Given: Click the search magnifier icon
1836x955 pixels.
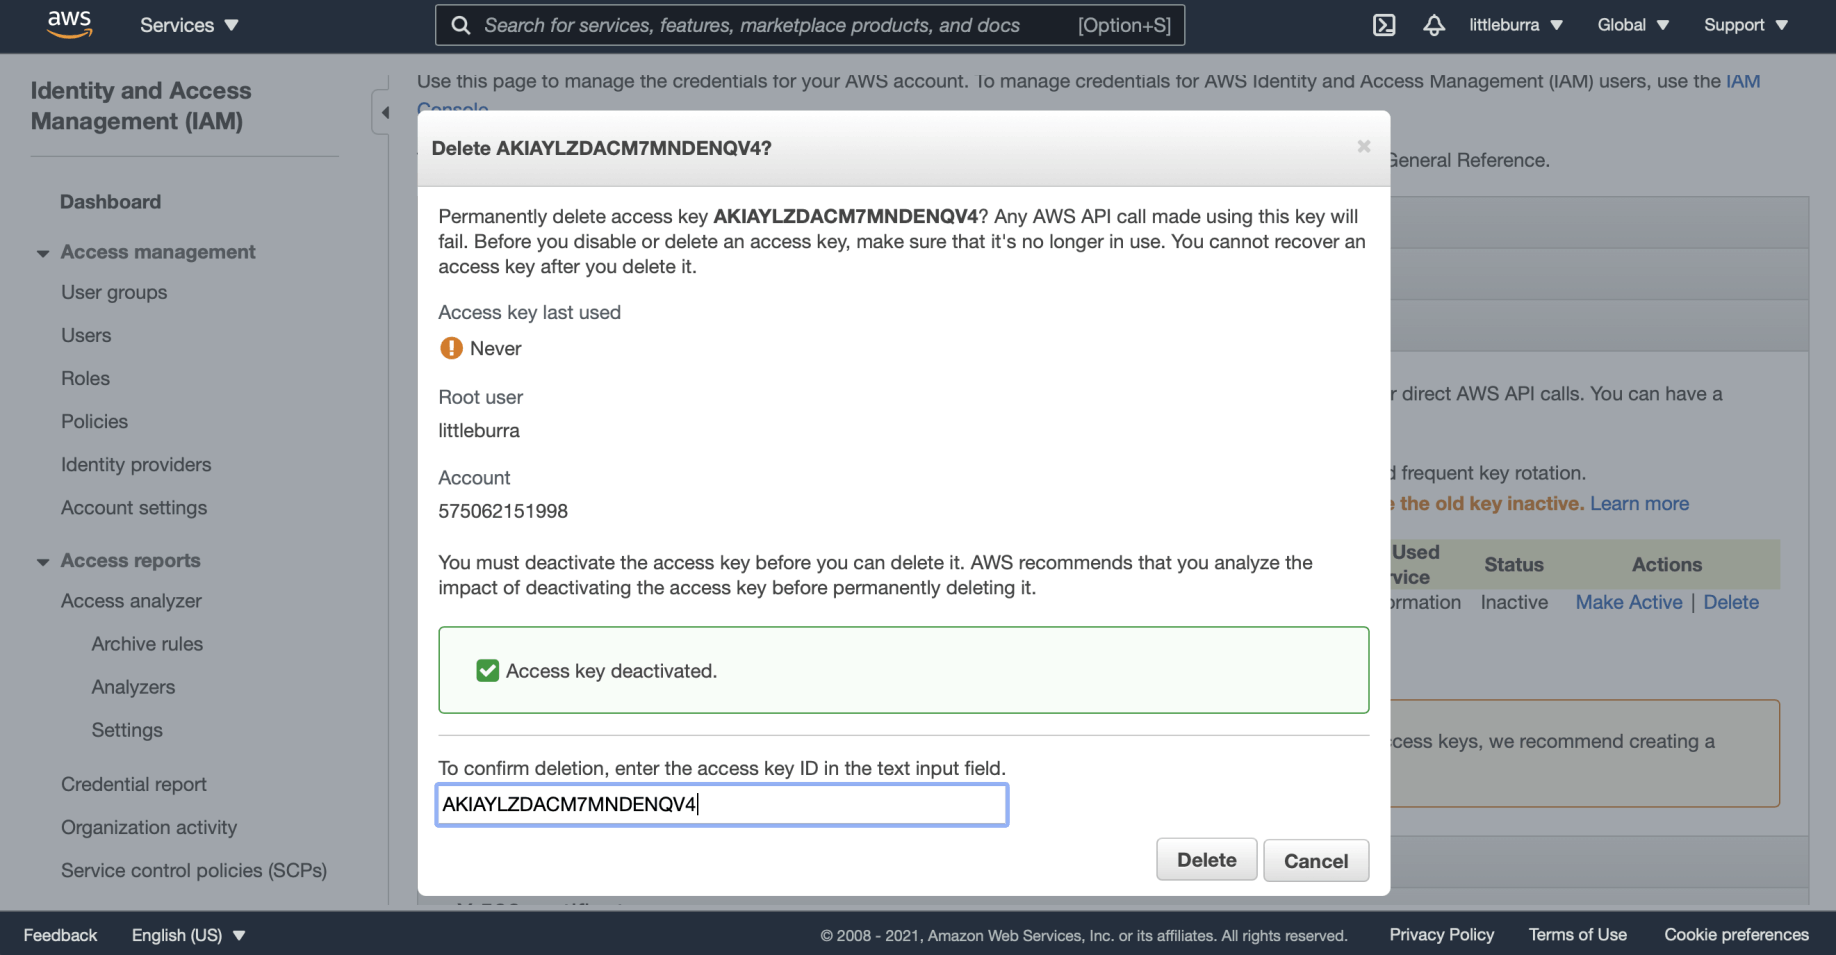Looking at the screenshot, I should (x=460, y=25).
